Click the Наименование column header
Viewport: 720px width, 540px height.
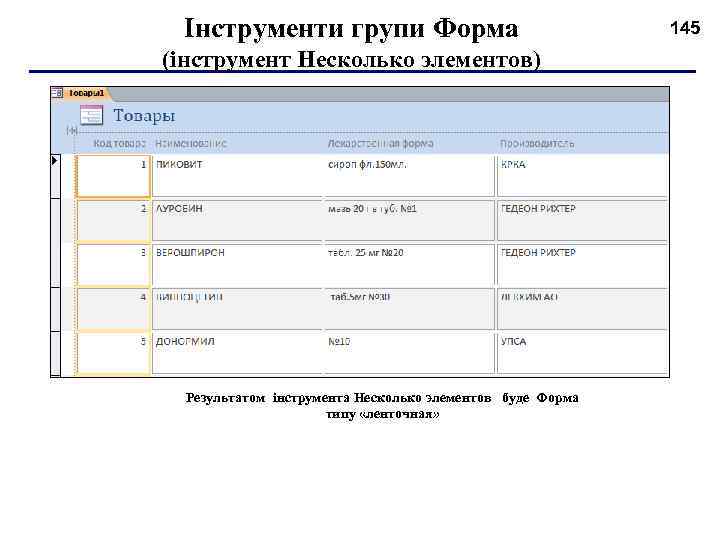pyautogui.click(x=191, y=143)
